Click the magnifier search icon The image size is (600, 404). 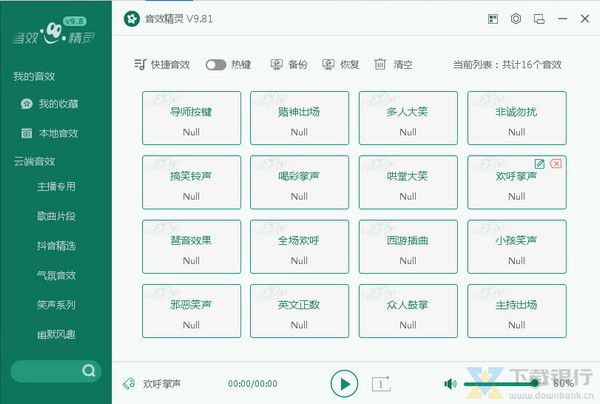click(x=88, y=370)
